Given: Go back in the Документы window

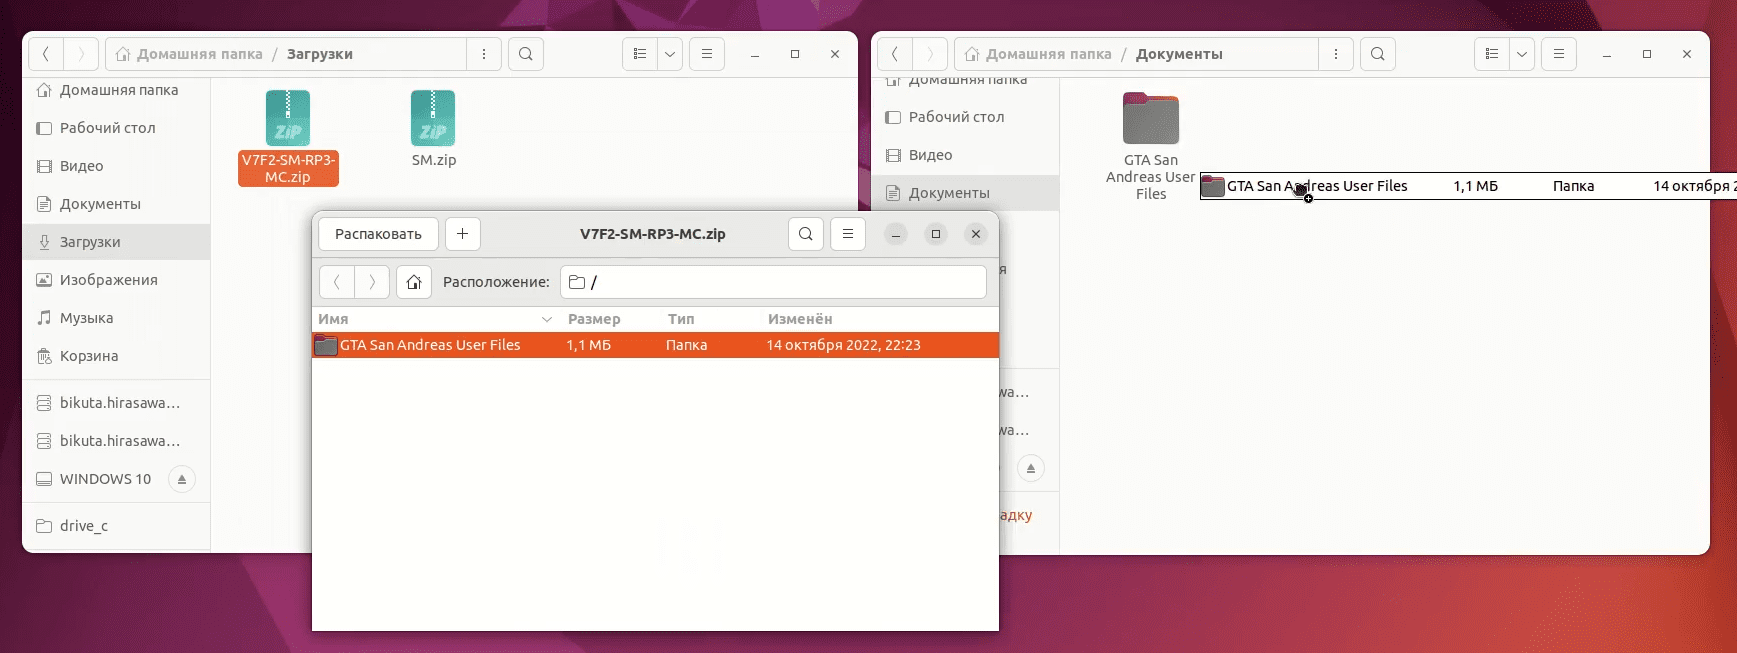Looking at the screenshot, I should click(x=895, y=54).
